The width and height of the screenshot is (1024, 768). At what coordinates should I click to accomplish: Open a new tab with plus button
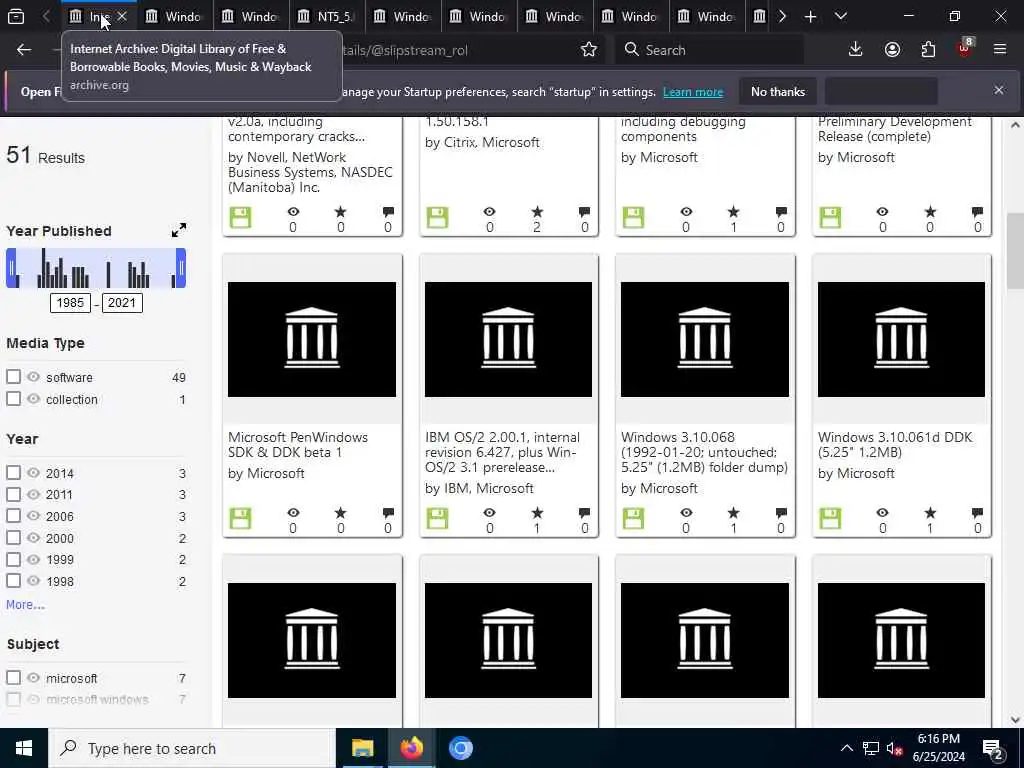coord(810,16)
